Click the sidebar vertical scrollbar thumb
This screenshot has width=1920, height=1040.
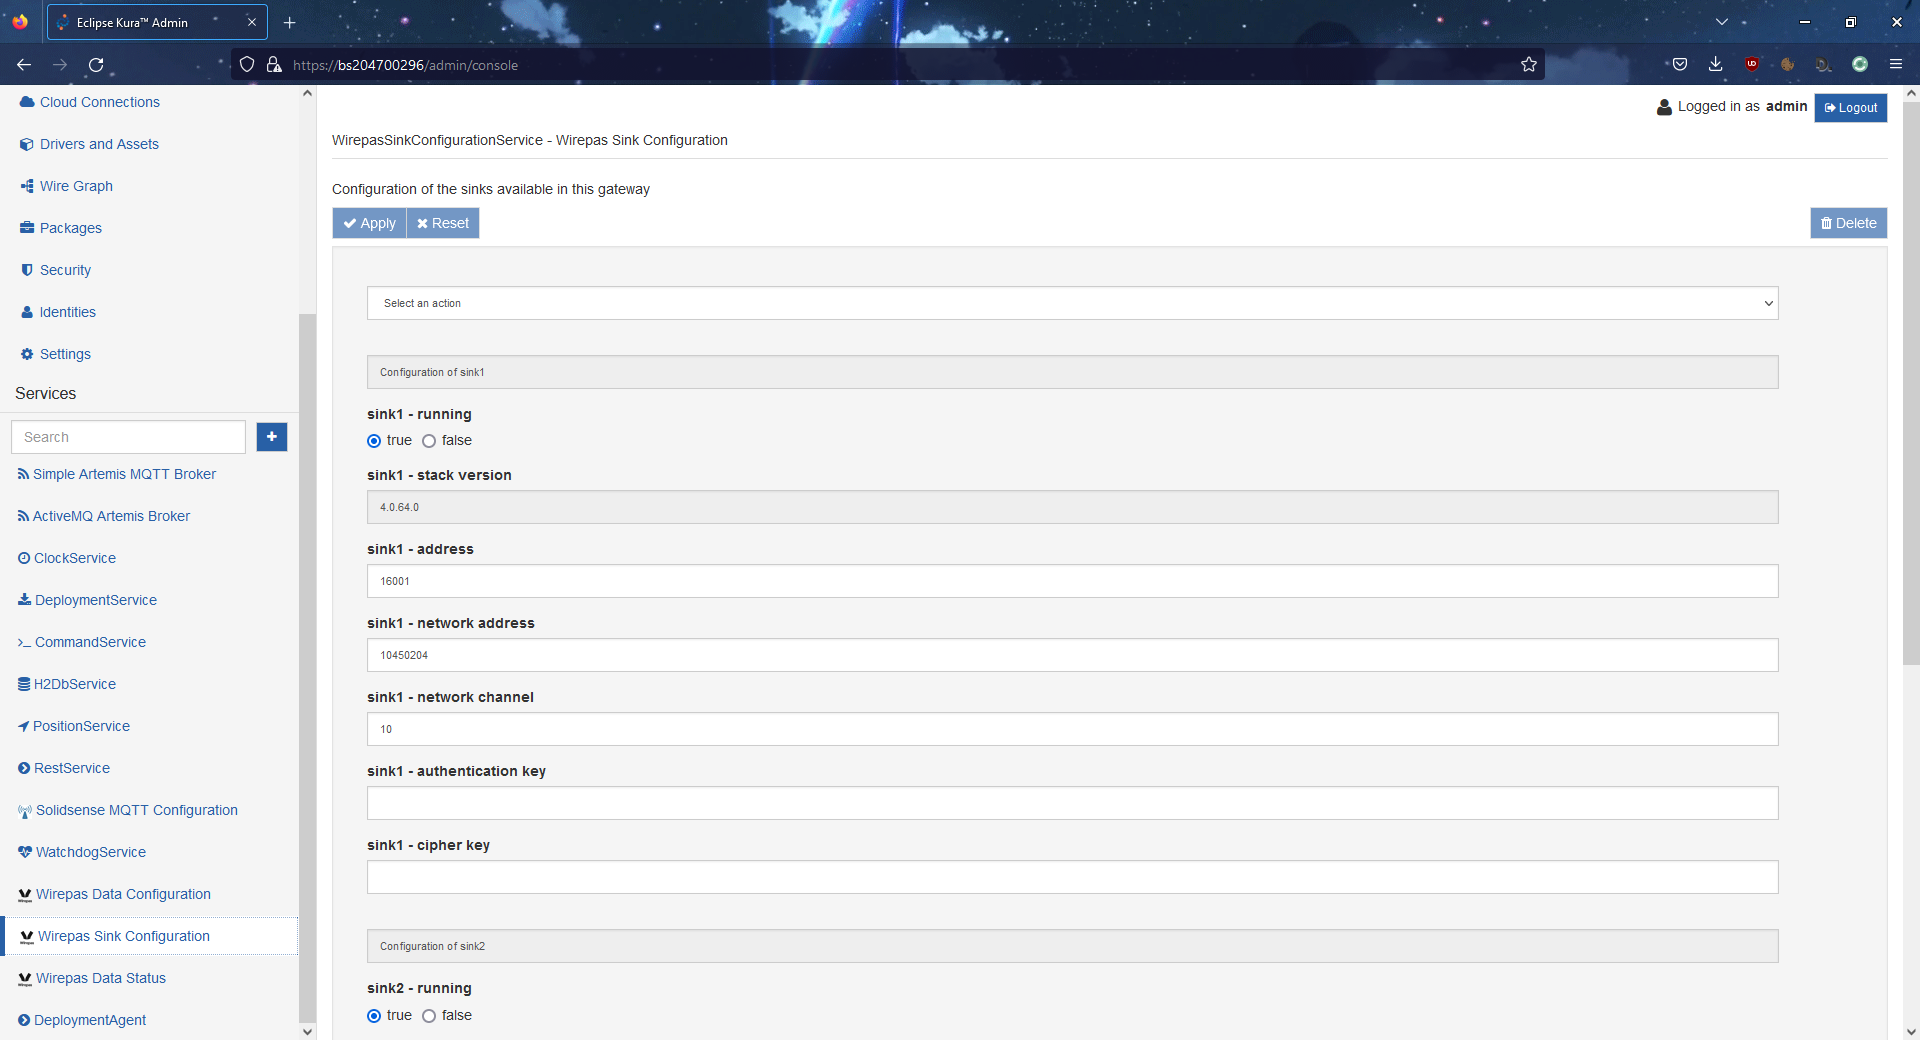[x=307, y=666]
